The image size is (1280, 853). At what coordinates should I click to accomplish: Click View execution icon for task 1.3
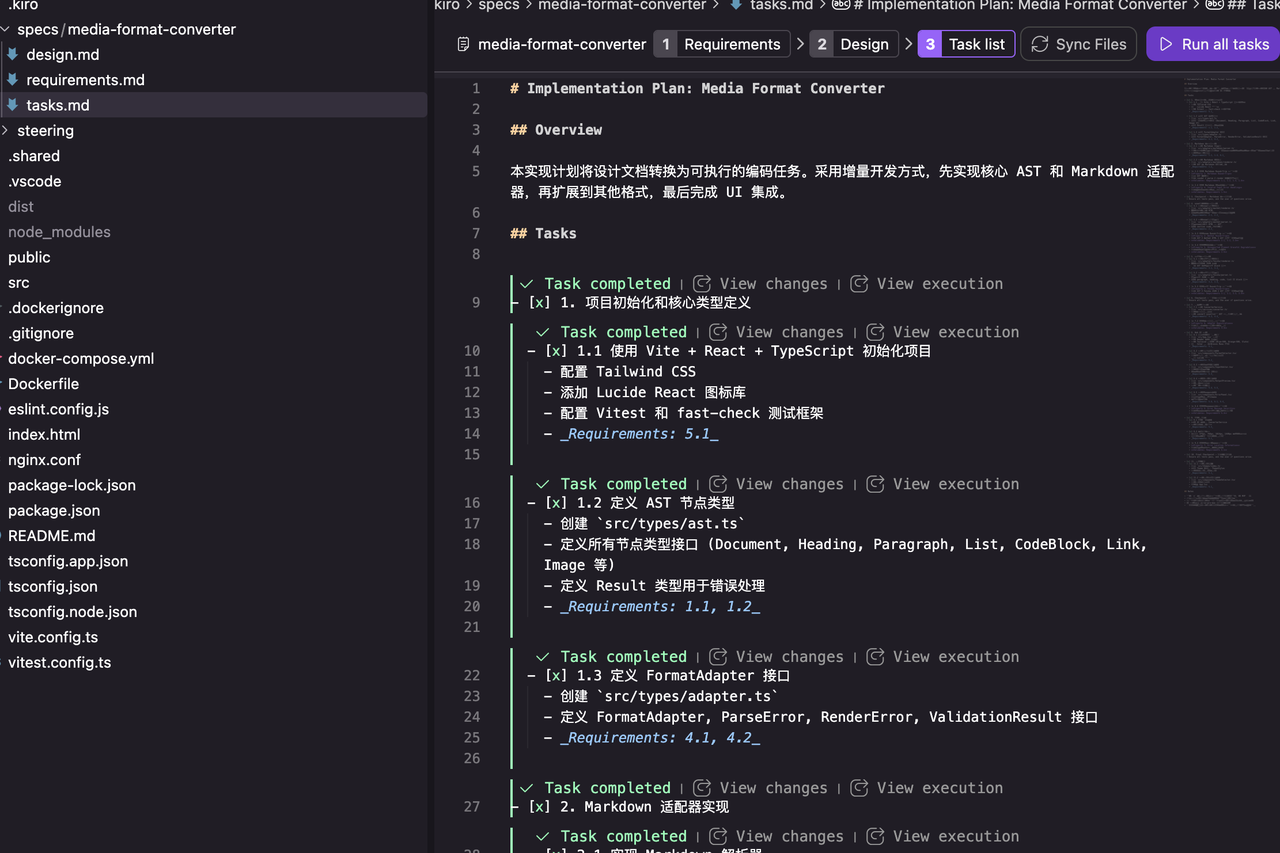click(875, 657)
